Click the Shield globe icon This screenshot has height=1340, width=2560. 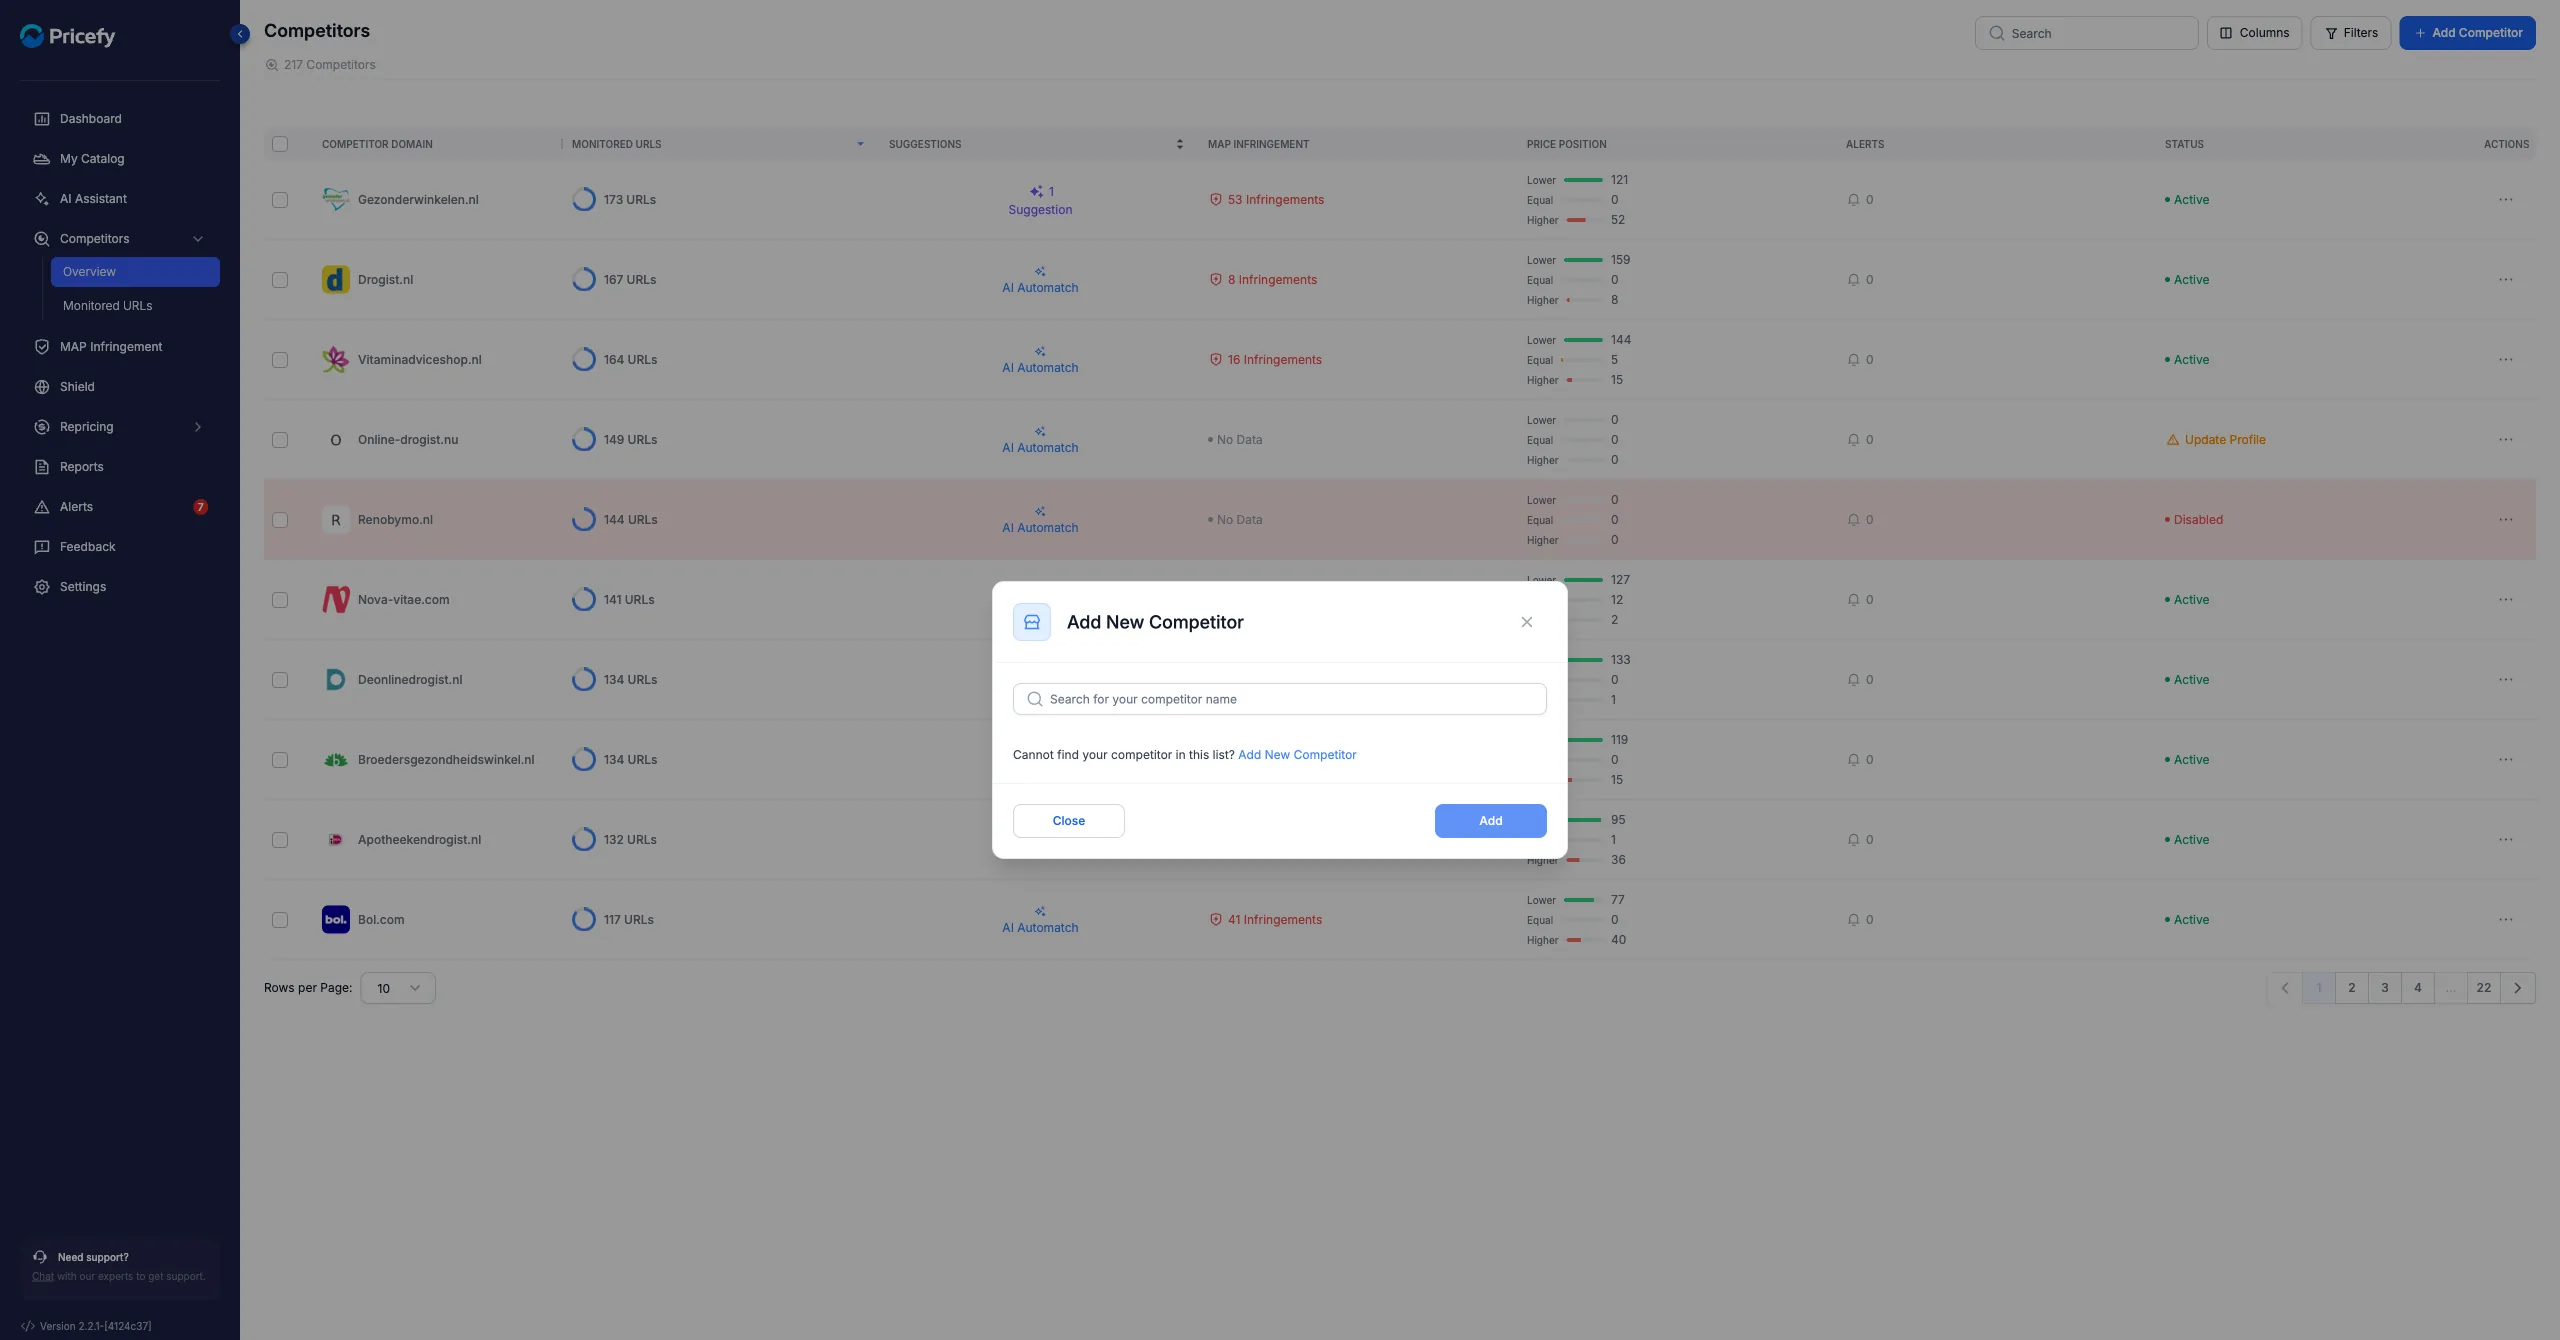(x=42, y=387)
